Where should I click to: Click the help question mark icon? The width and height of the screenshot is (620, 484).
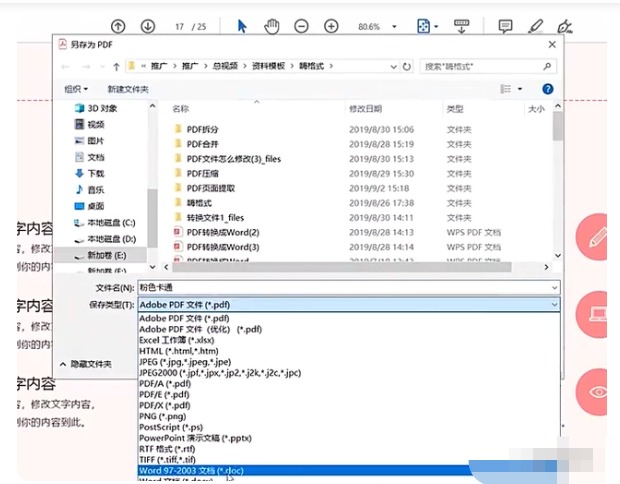[x=548, y=89]
